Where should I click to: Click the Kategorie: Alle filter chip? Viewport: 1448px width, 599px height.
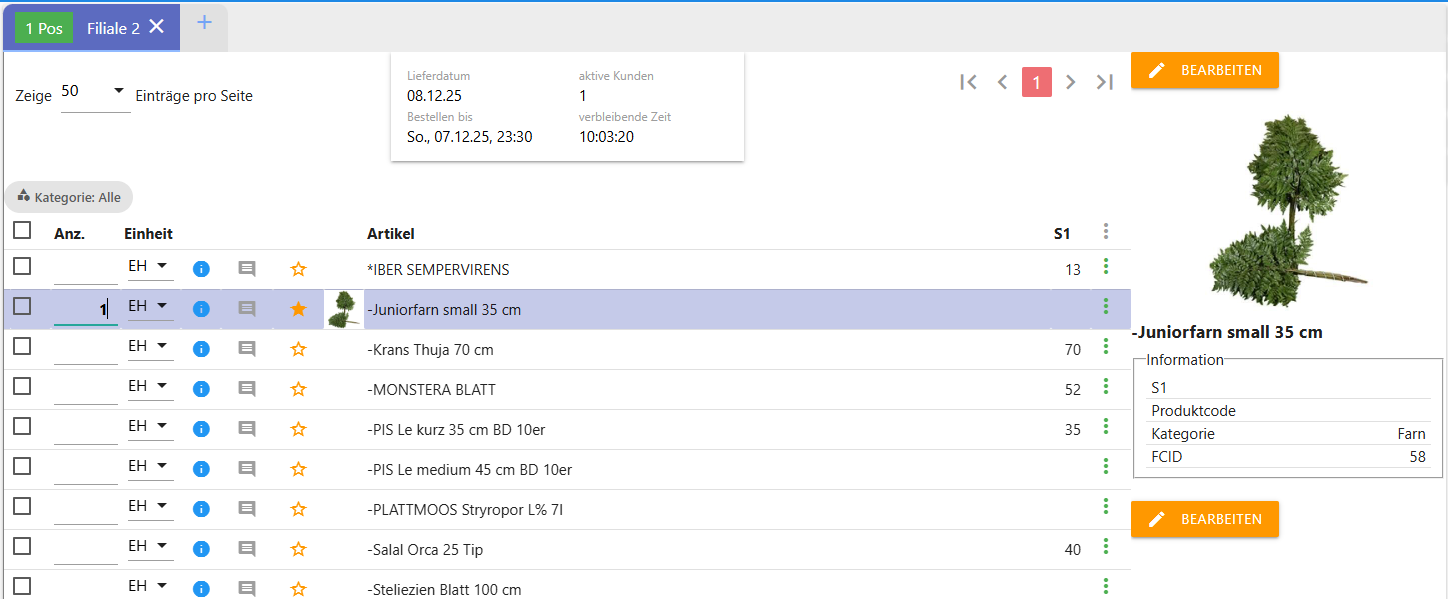click(x=69, y=197)
